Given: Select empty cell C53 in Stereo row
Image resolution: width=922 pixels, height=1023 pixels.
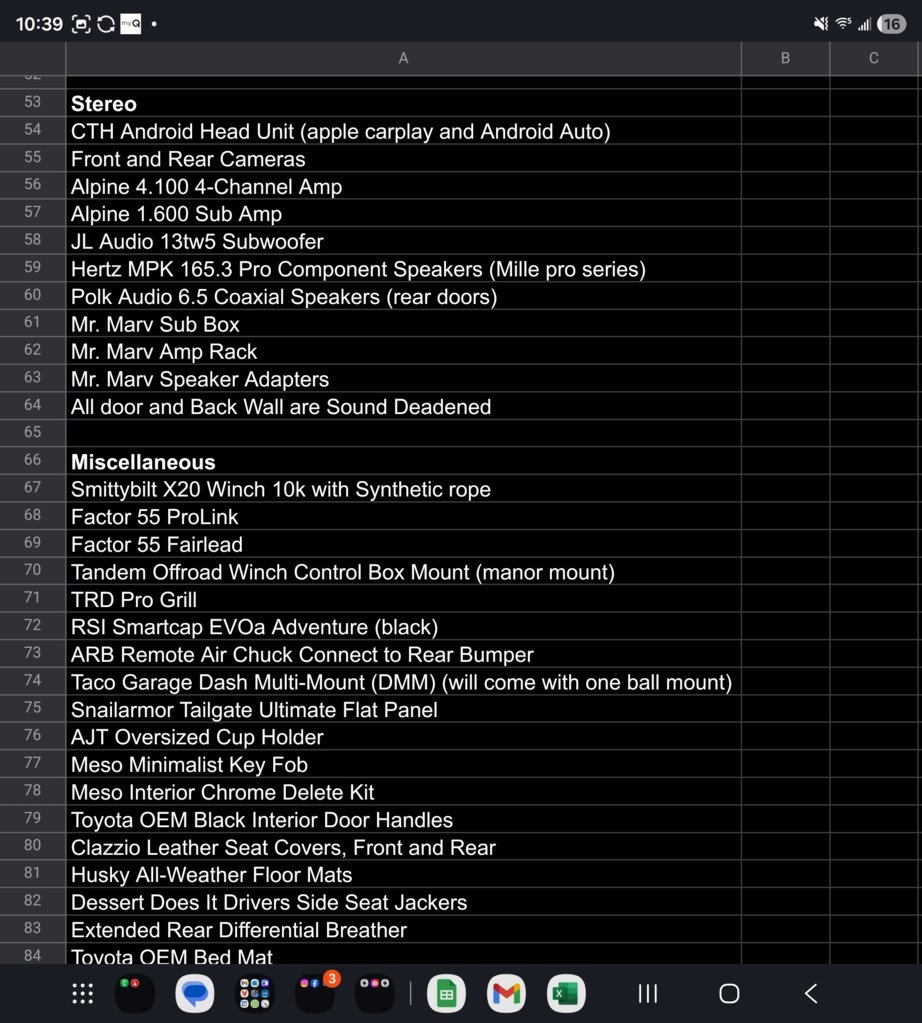Looking at the screenshot, I should [x=874, y=103].
